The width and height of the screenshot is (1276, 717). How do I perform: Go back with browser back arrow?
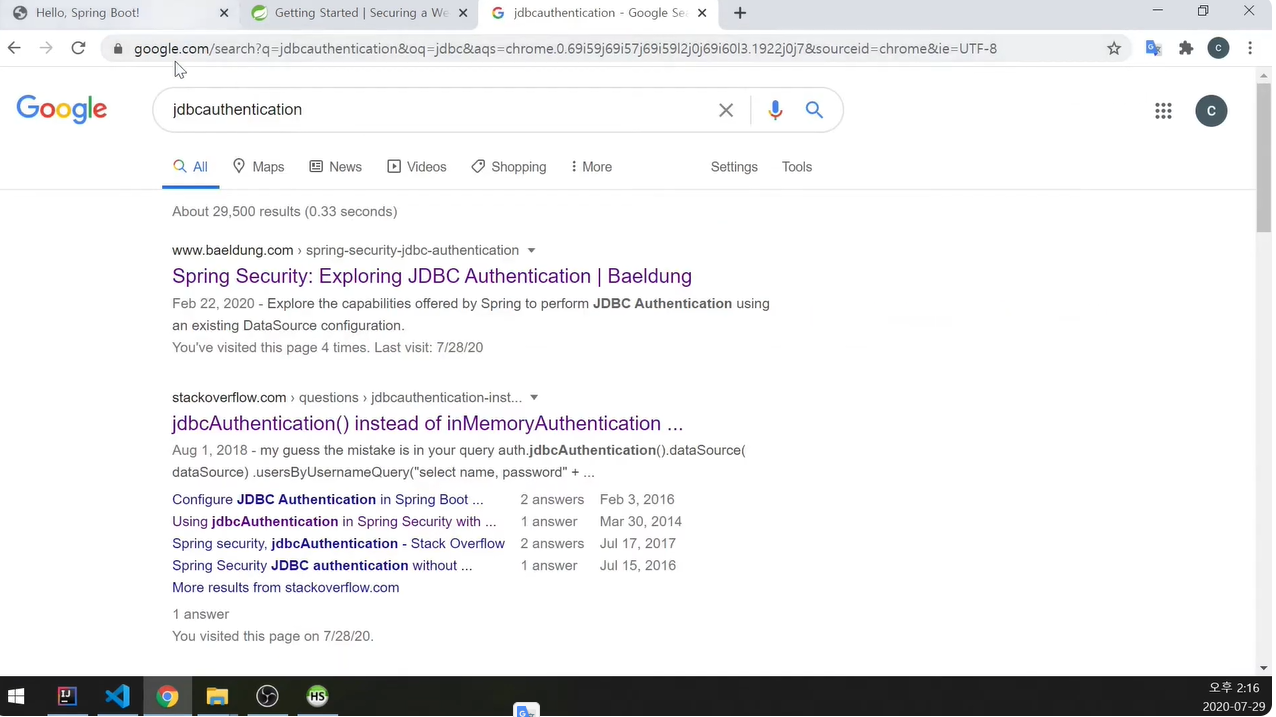click(x=14, y=48)
